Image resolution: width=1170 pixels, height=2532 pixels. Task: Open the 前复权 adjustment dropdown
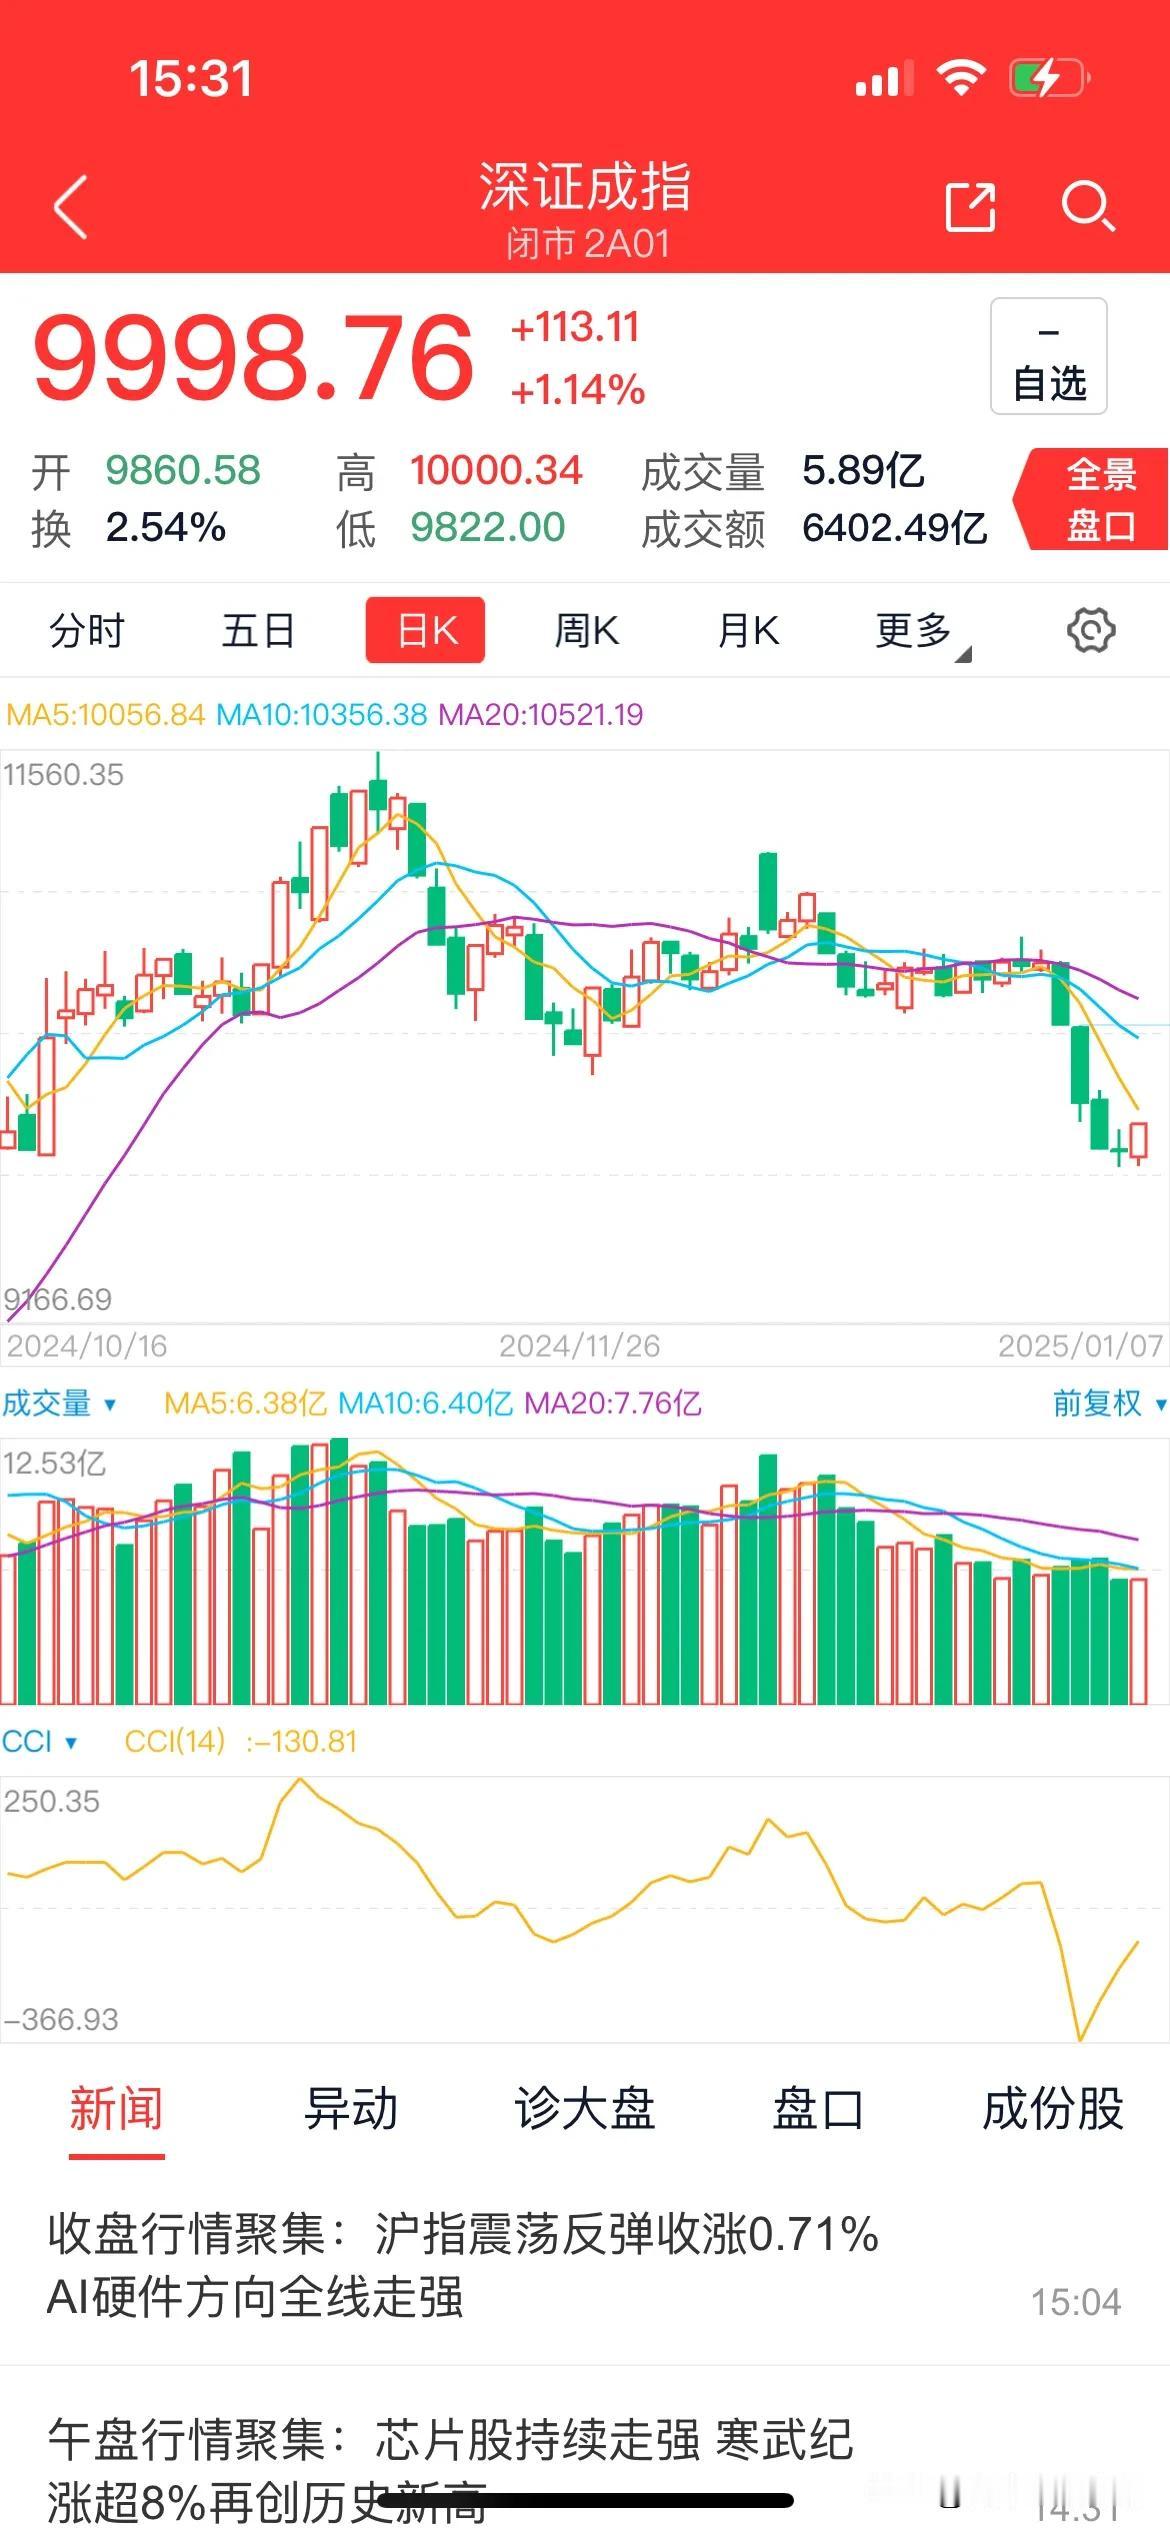pos(1108,1403)
